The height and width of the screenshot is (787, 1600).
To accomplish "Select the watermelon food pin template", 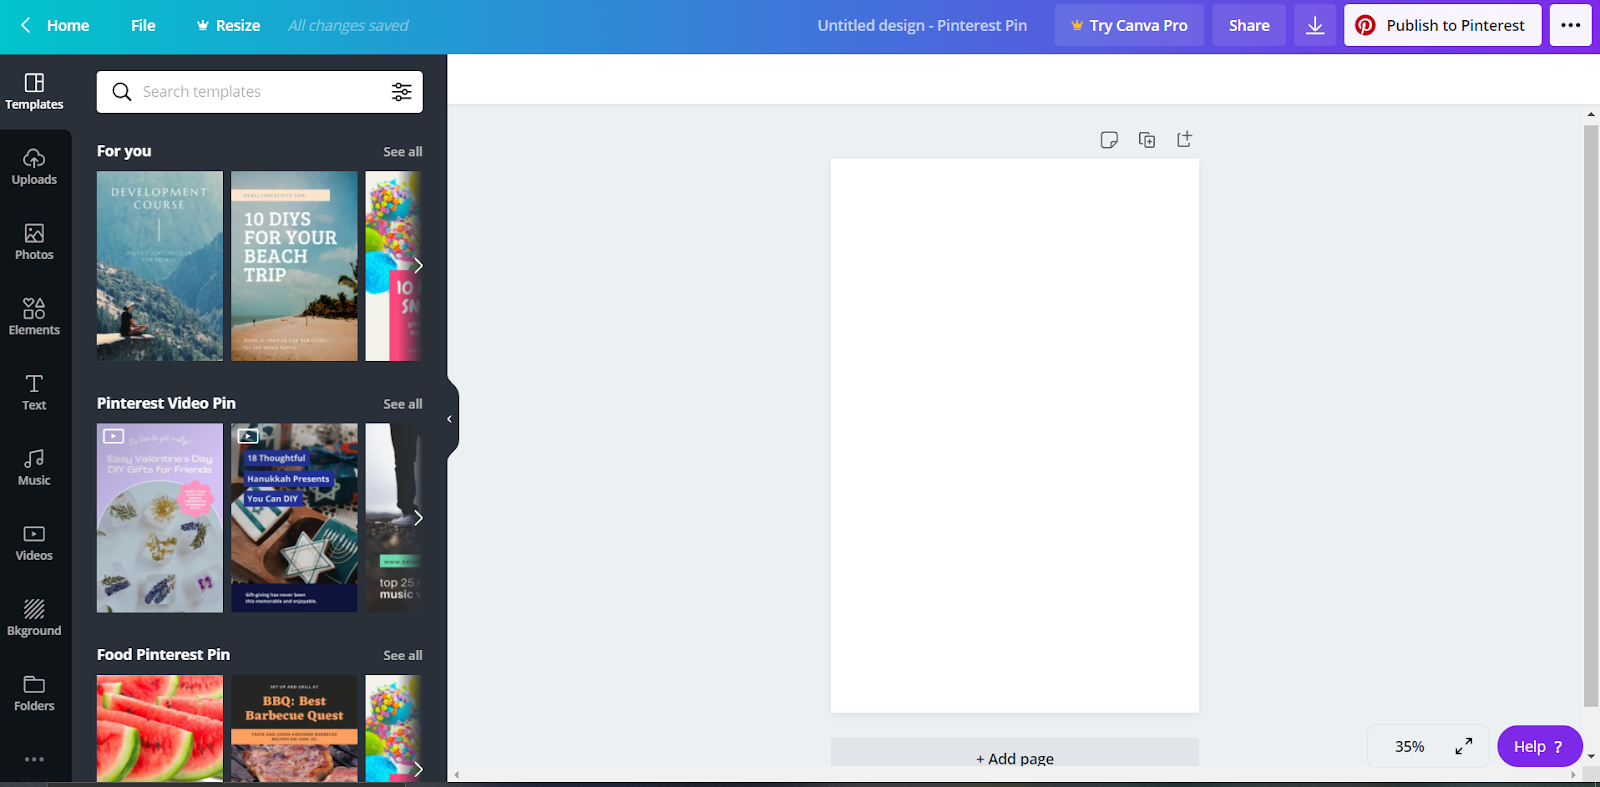I will click(x=160, y=728).
